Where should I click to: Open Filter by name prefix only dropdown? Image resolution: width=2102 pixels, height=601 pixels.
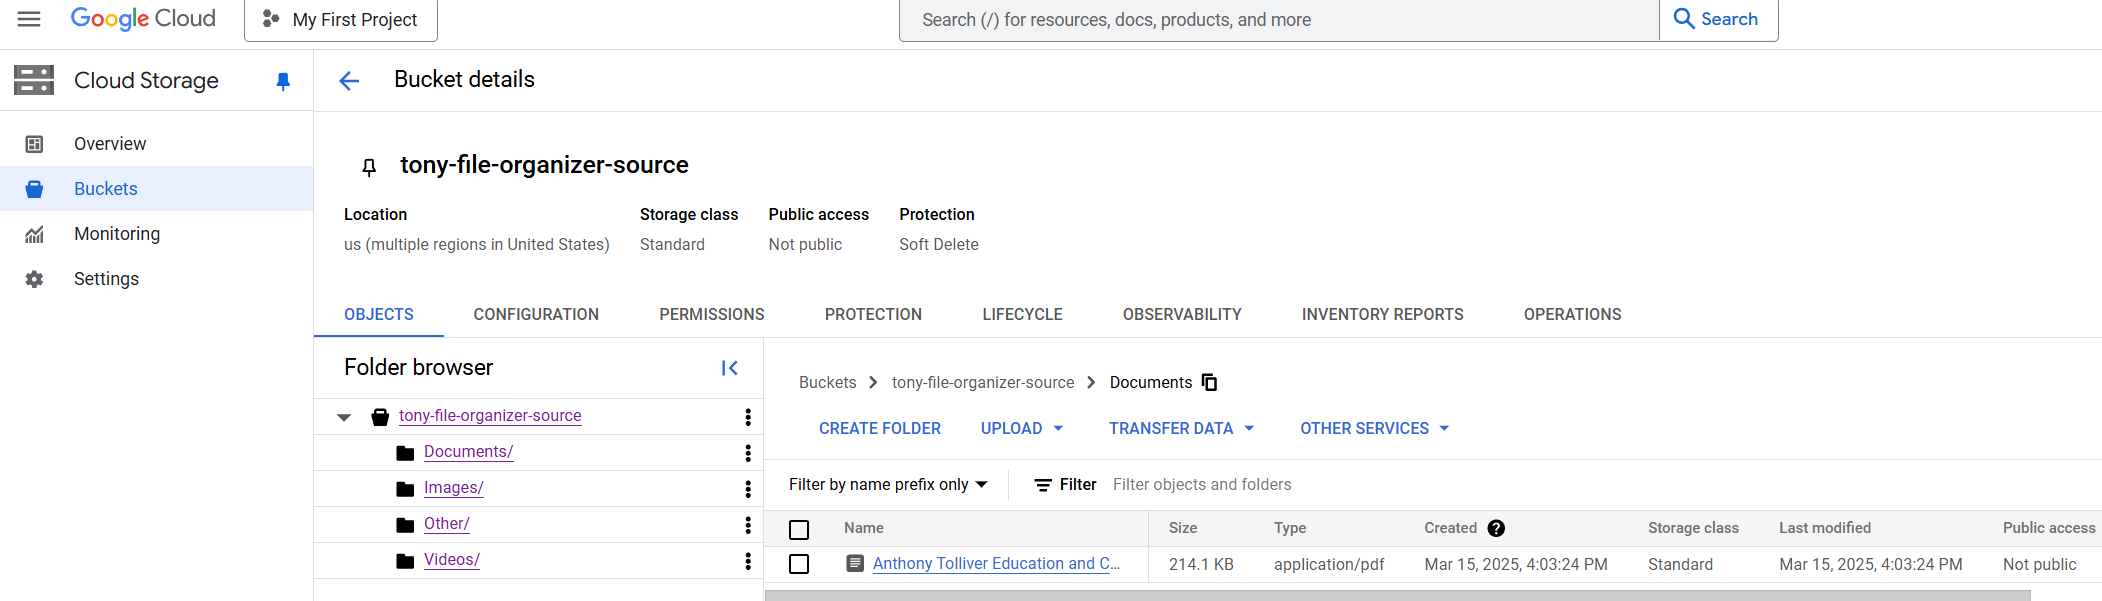(888, 484)
